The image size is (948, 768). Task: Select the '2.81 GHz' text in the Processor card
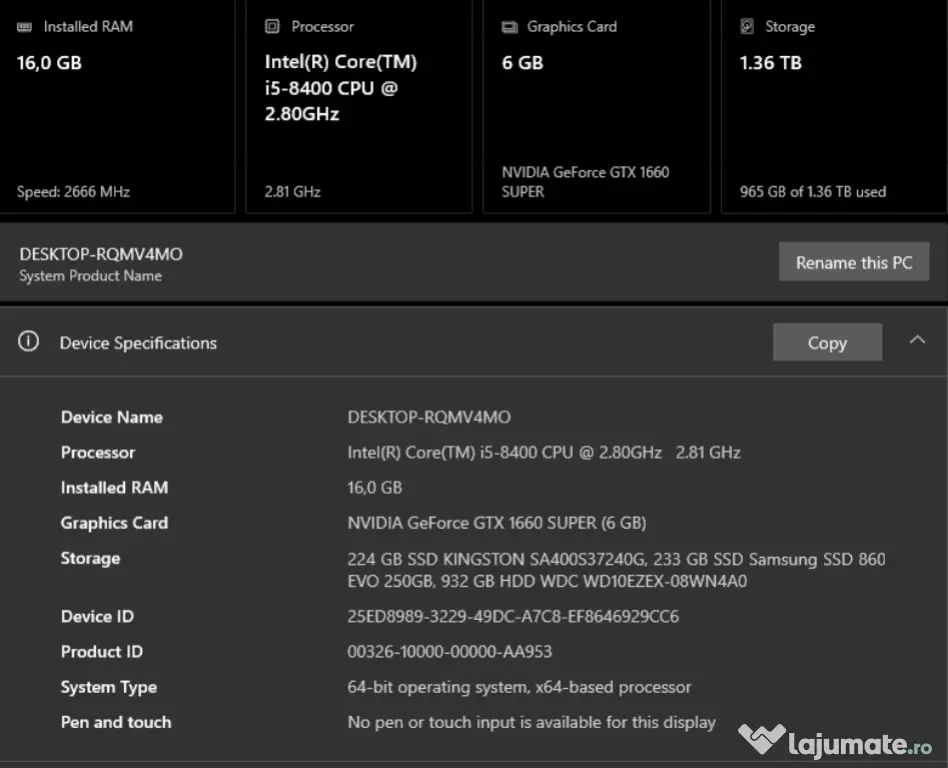[x=293, y=192]
